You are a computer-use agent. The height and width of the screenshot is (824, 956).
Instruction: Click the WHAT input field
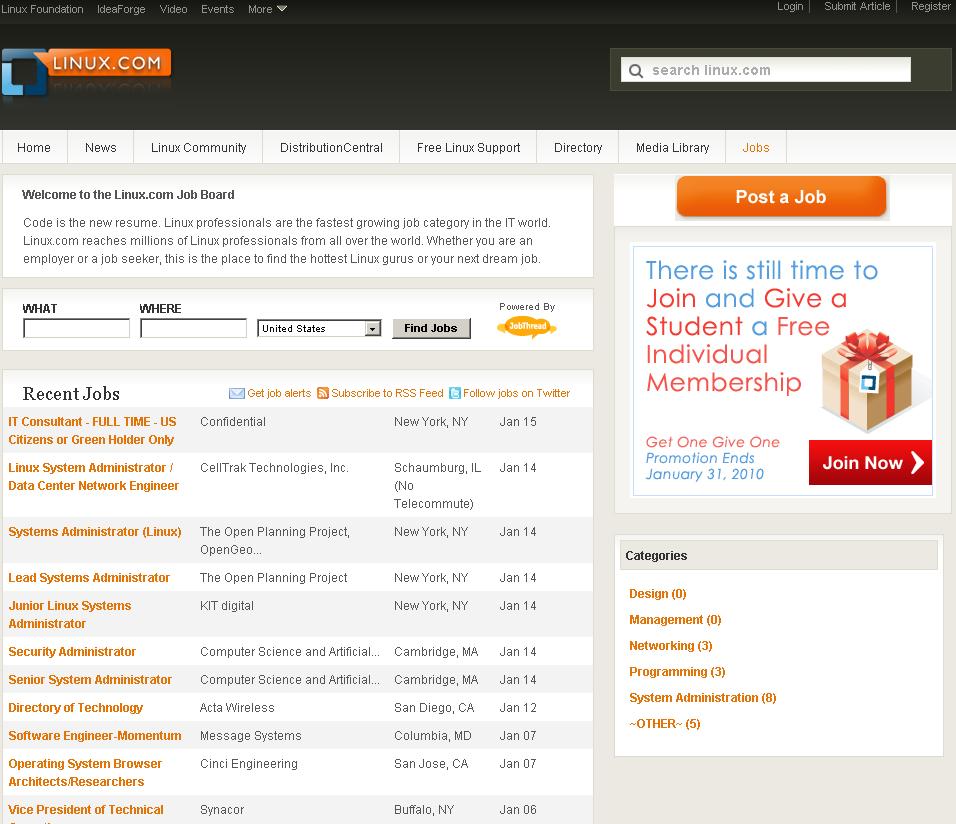pos(76,328)
